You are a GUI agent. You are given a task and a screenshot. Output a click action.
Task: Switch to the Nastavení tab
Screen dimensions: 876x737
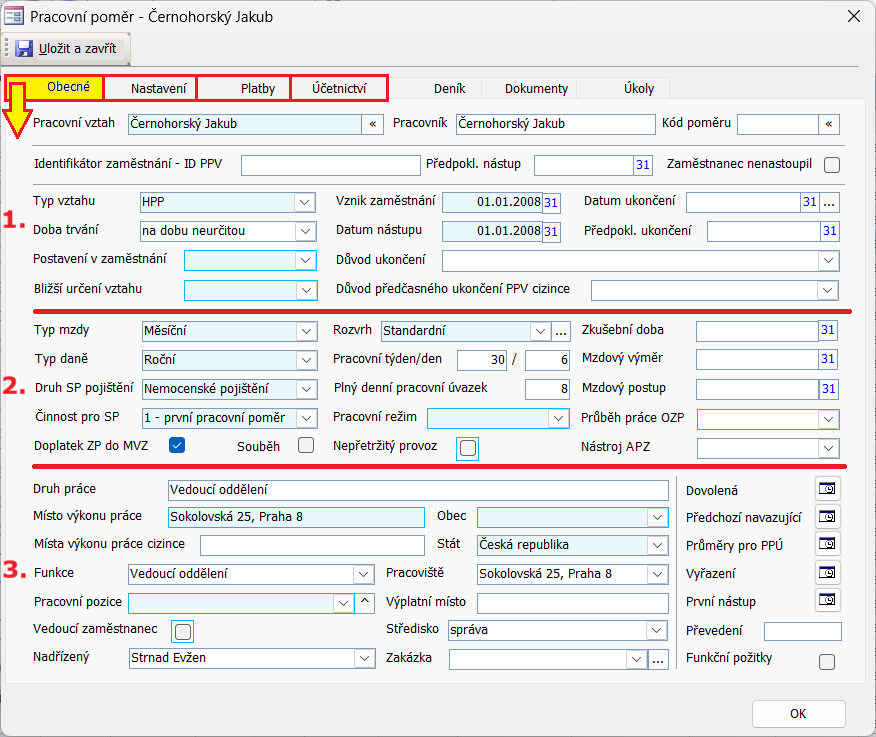[x=158, y=89]
